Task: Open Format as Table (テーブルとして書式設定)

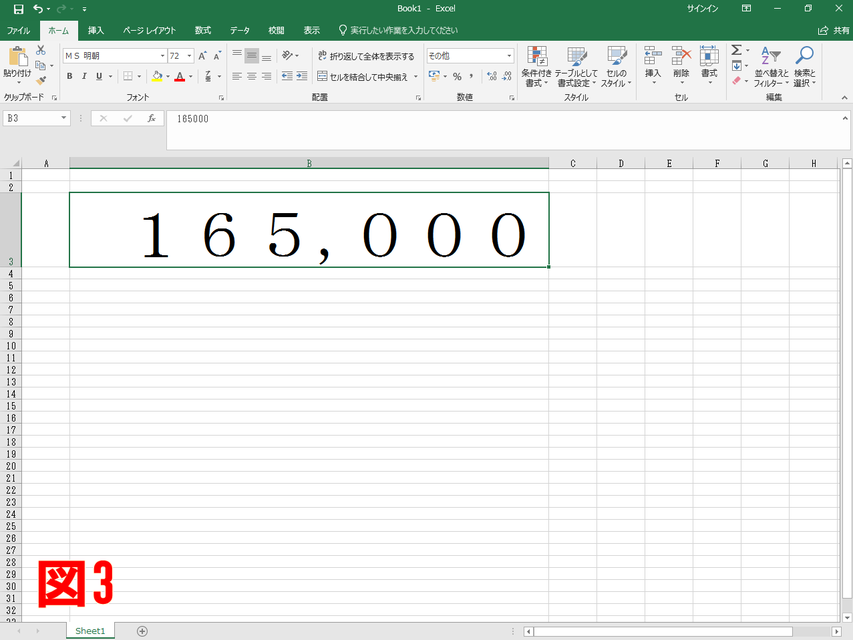Action: (x=576, y=66)
